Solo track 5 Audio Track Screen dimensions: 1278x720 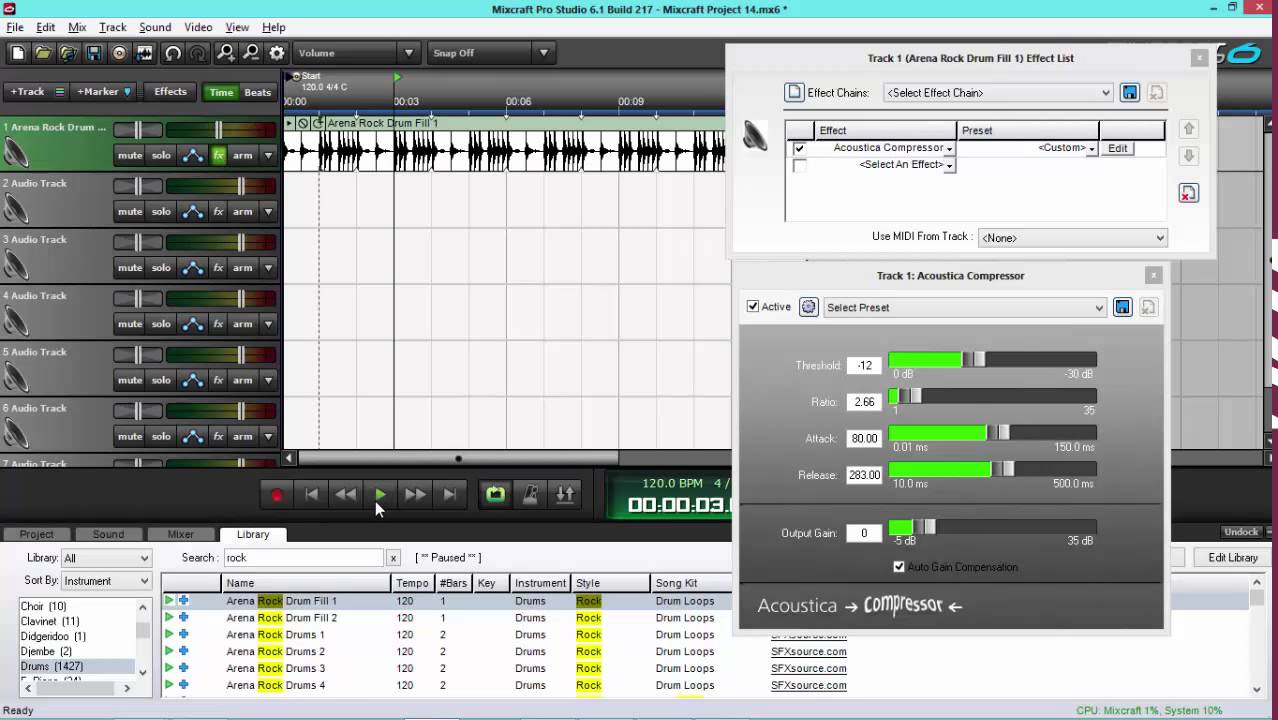[x=161, y=379]
